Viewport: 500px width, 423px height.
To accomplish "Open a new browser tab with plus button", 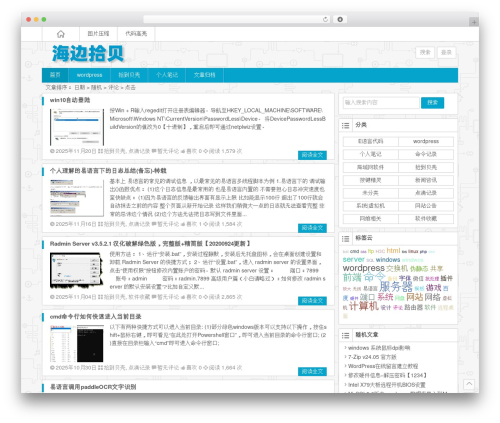I will pos(474,22).
